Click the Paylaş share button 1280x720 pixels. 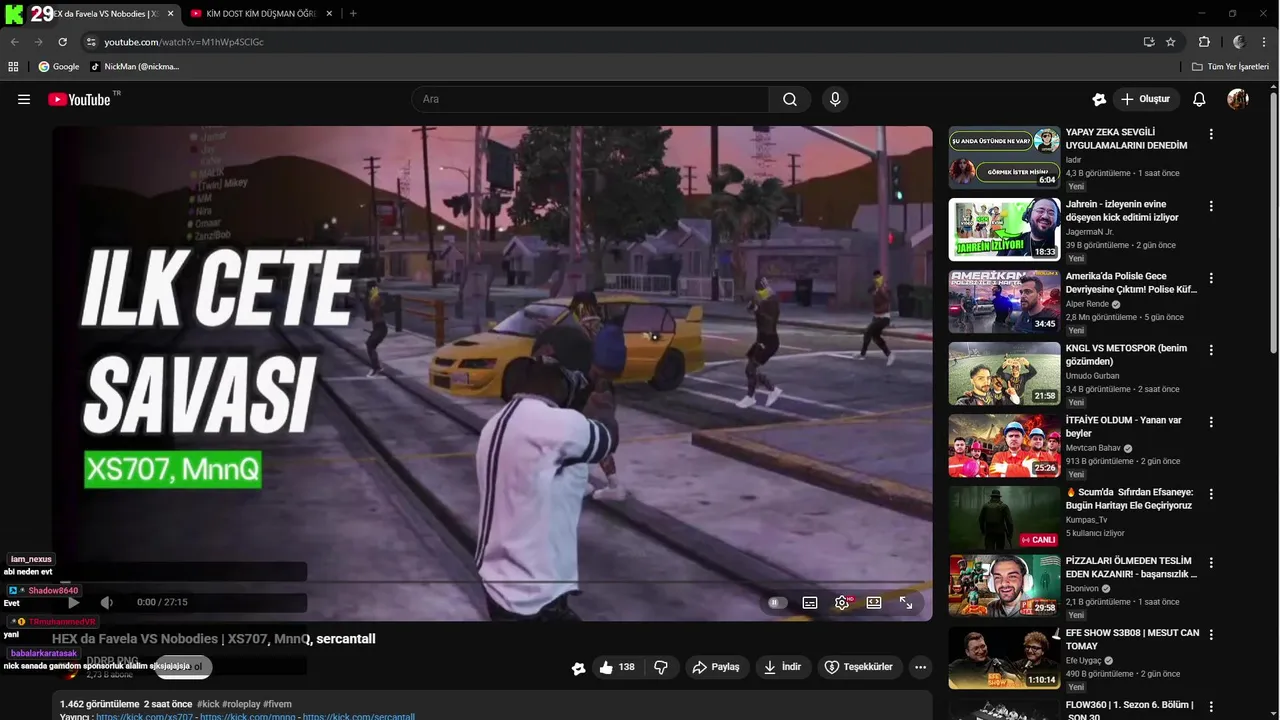[x=716, y=667]
